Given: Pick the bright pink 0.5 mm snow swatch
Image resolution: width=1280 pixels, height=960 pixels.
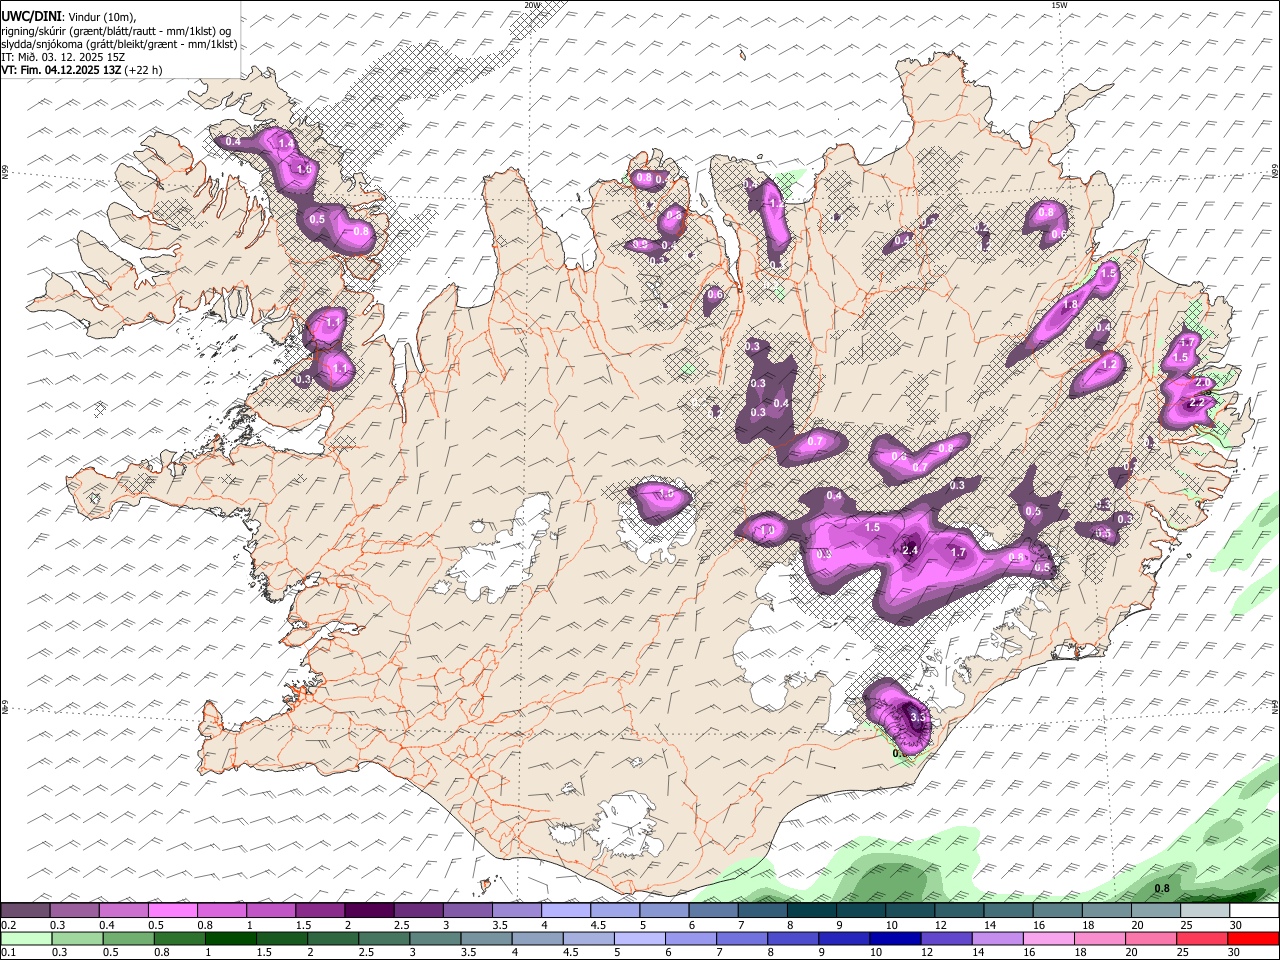Looking at the screenshot, I should coord(173,910).
